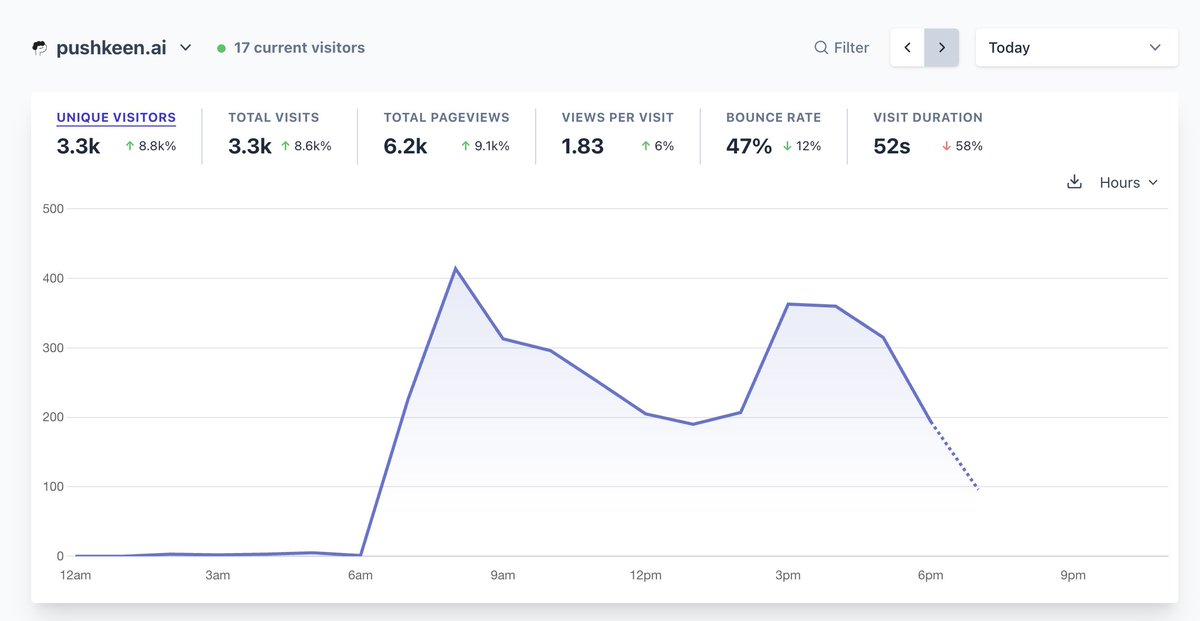Click the 300 y-axis label

[x=53, y=348]
